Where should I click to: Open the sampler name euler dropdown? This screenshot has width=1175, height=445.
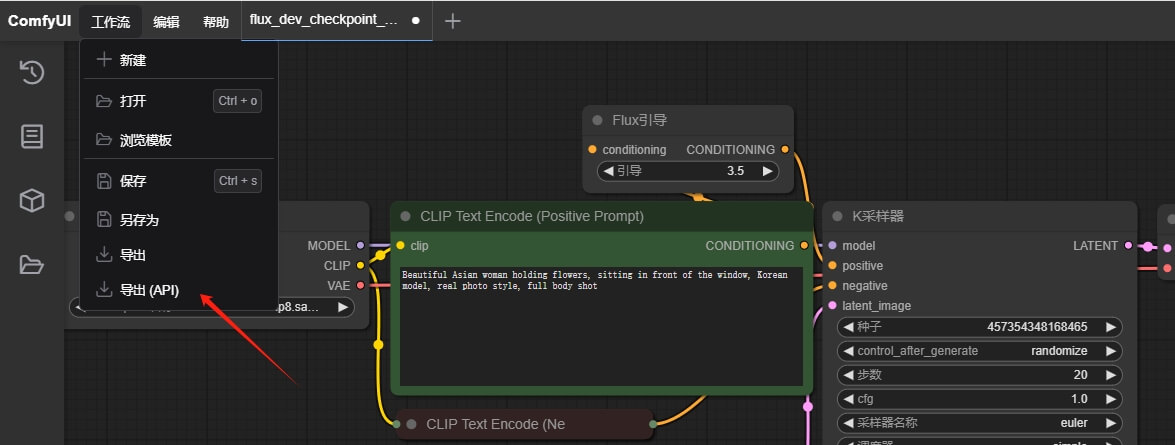[979, 423]
